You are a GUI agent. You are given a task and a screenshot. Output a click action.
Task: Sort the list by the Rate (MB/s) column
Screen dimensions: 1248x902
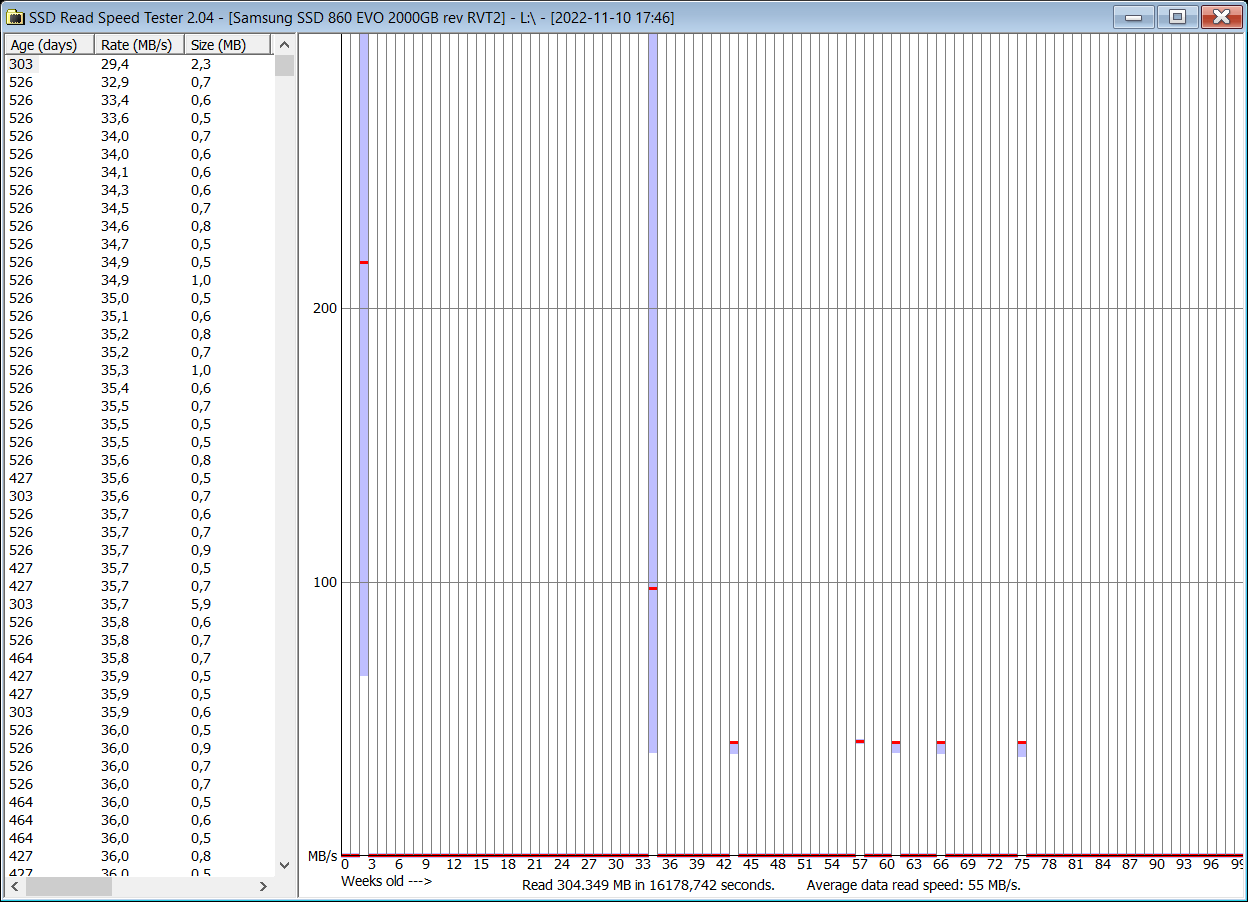coord(135,44)
